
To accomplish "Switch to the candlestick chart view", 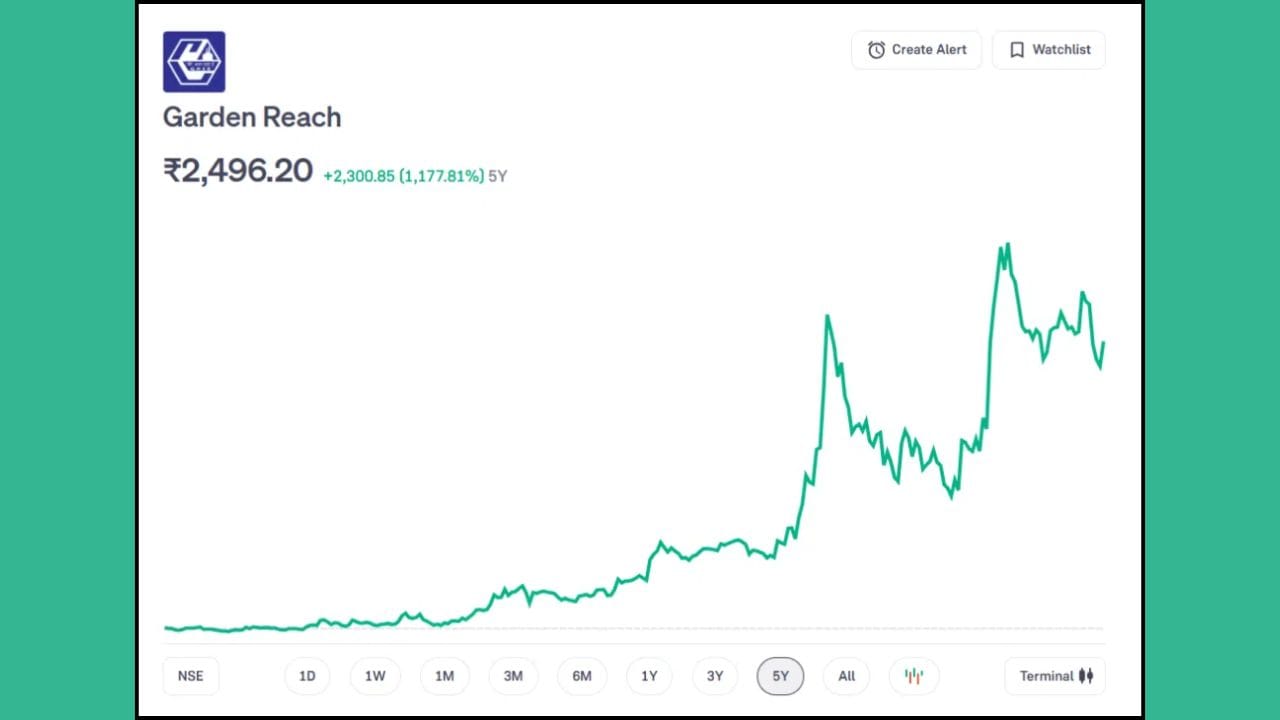I will (913, 676).
